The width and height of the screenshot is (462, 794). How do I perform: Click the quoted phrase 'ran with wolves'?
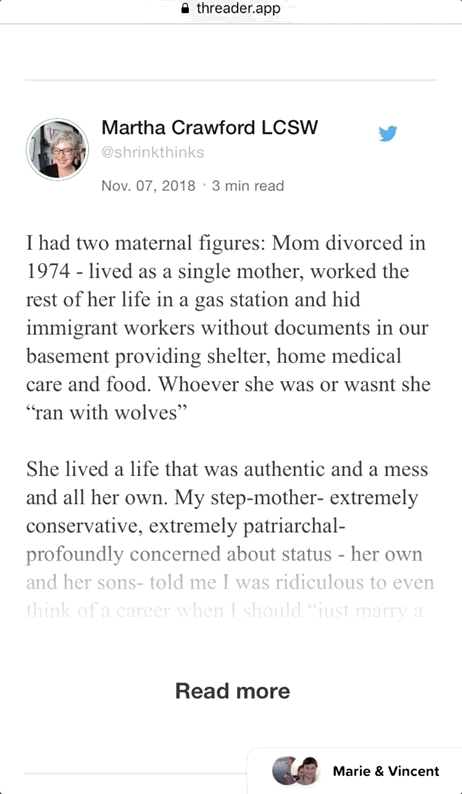(x=107, y=412)
